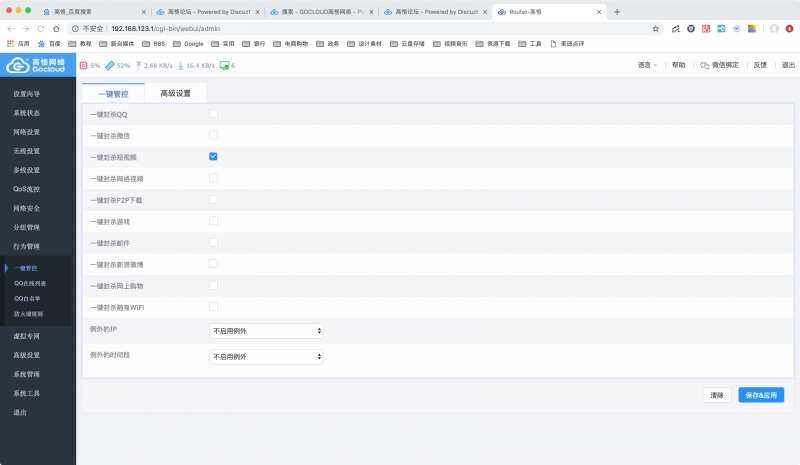
Task: Expand 行为管理 in the sidebar
Action: (x=27, y=247)
